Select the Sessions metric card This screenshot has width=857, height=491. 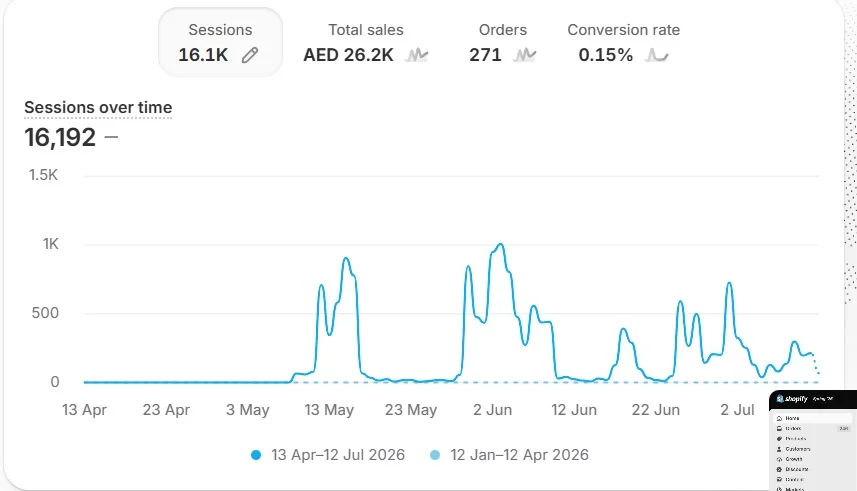(220, 42)
